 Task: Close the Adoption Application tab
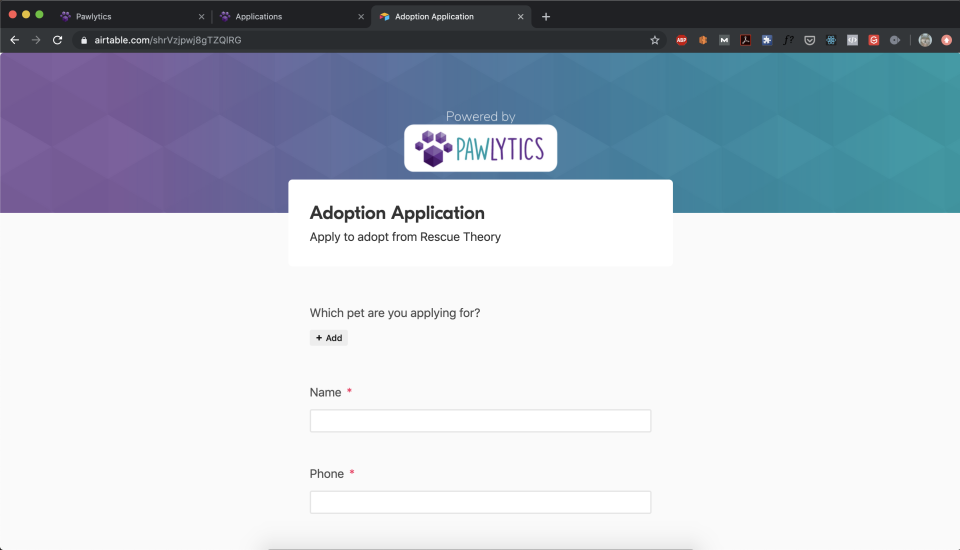(520, 17)
